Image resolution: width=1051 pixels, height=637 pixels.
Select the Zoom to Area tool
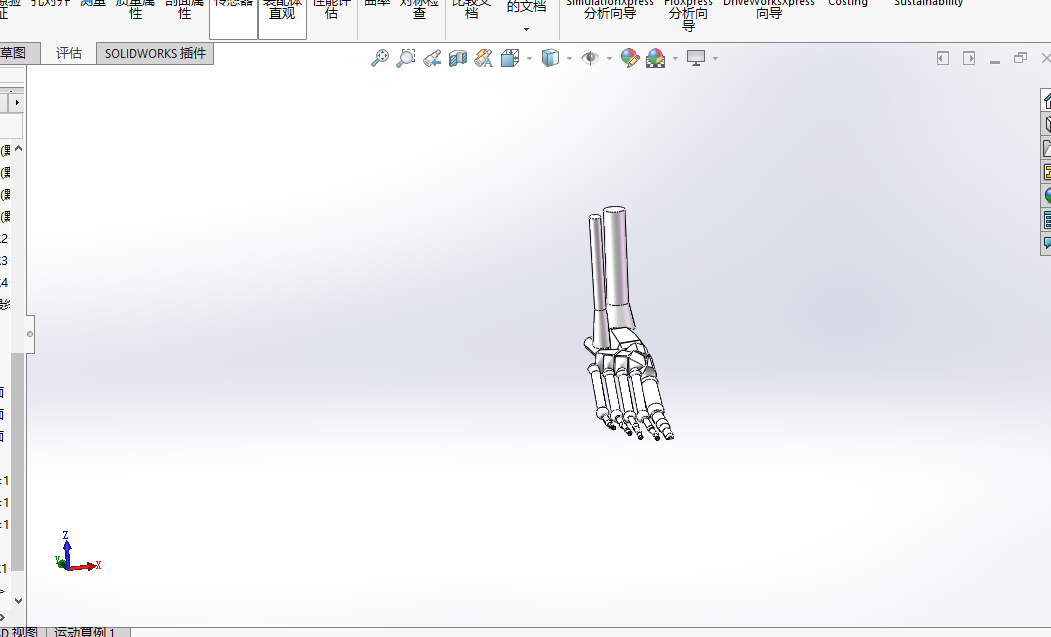pos(406,58)
